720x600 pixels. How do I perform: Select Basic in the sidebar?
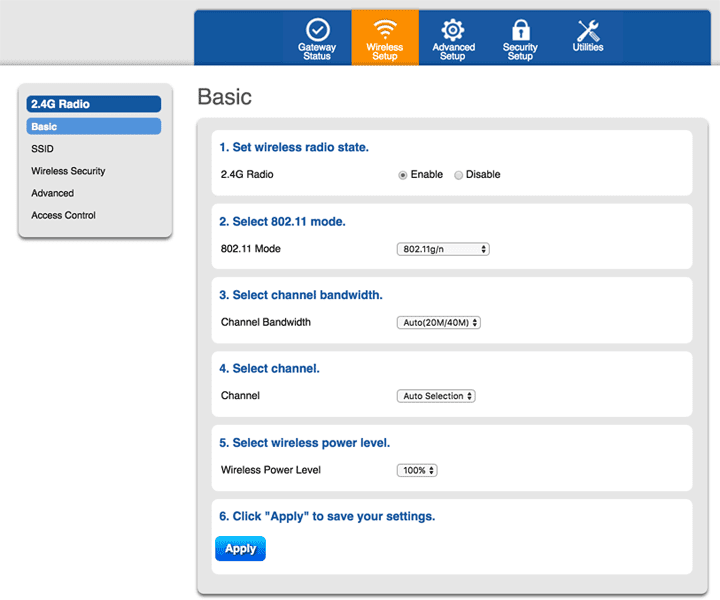pos(94,126)
